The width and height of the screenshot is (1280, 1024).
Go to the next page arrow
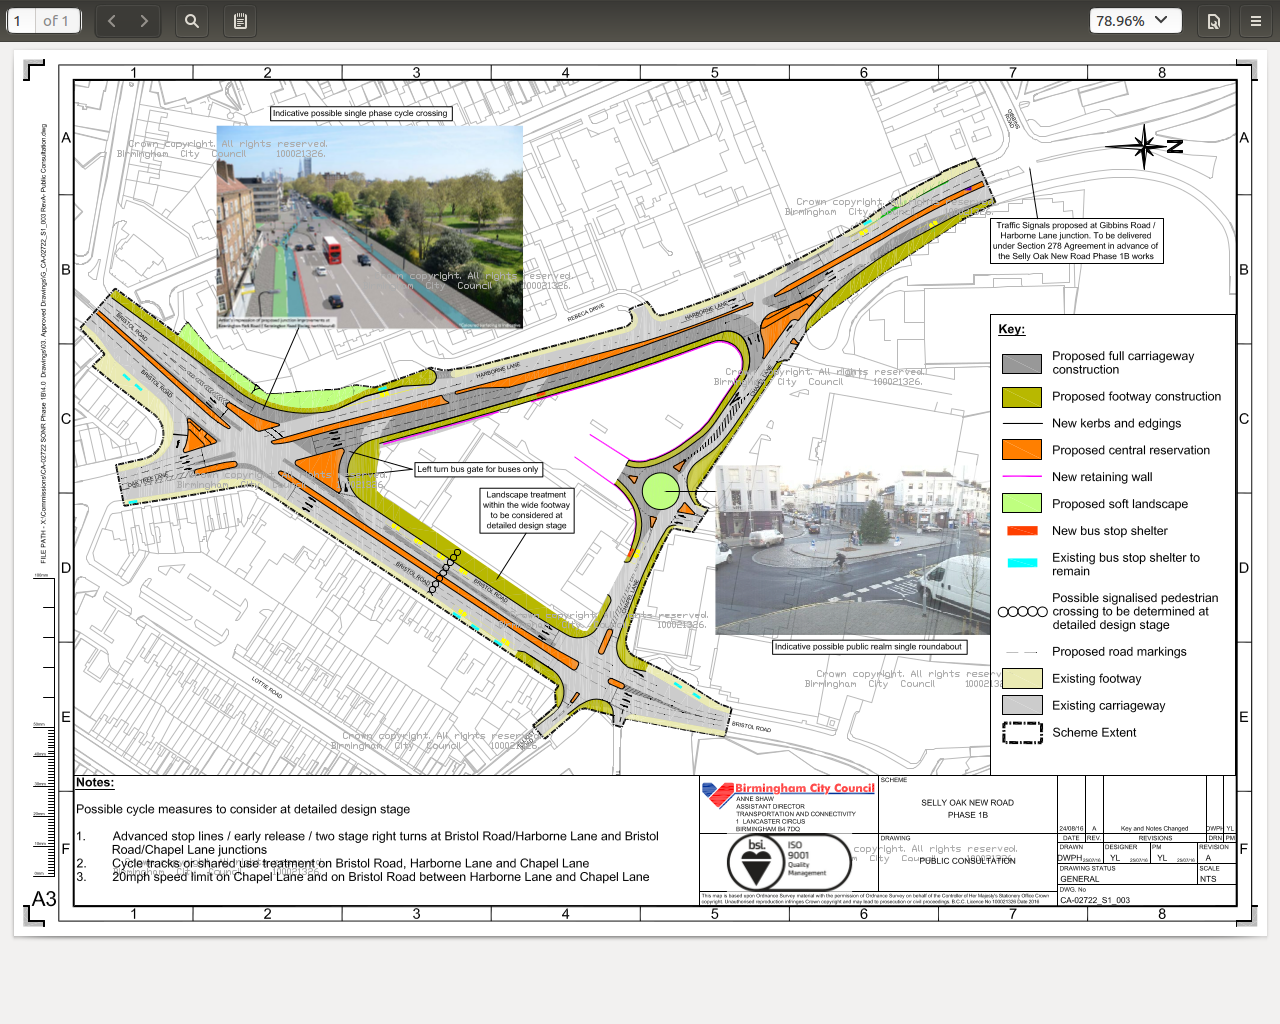[x=145, y=20]
